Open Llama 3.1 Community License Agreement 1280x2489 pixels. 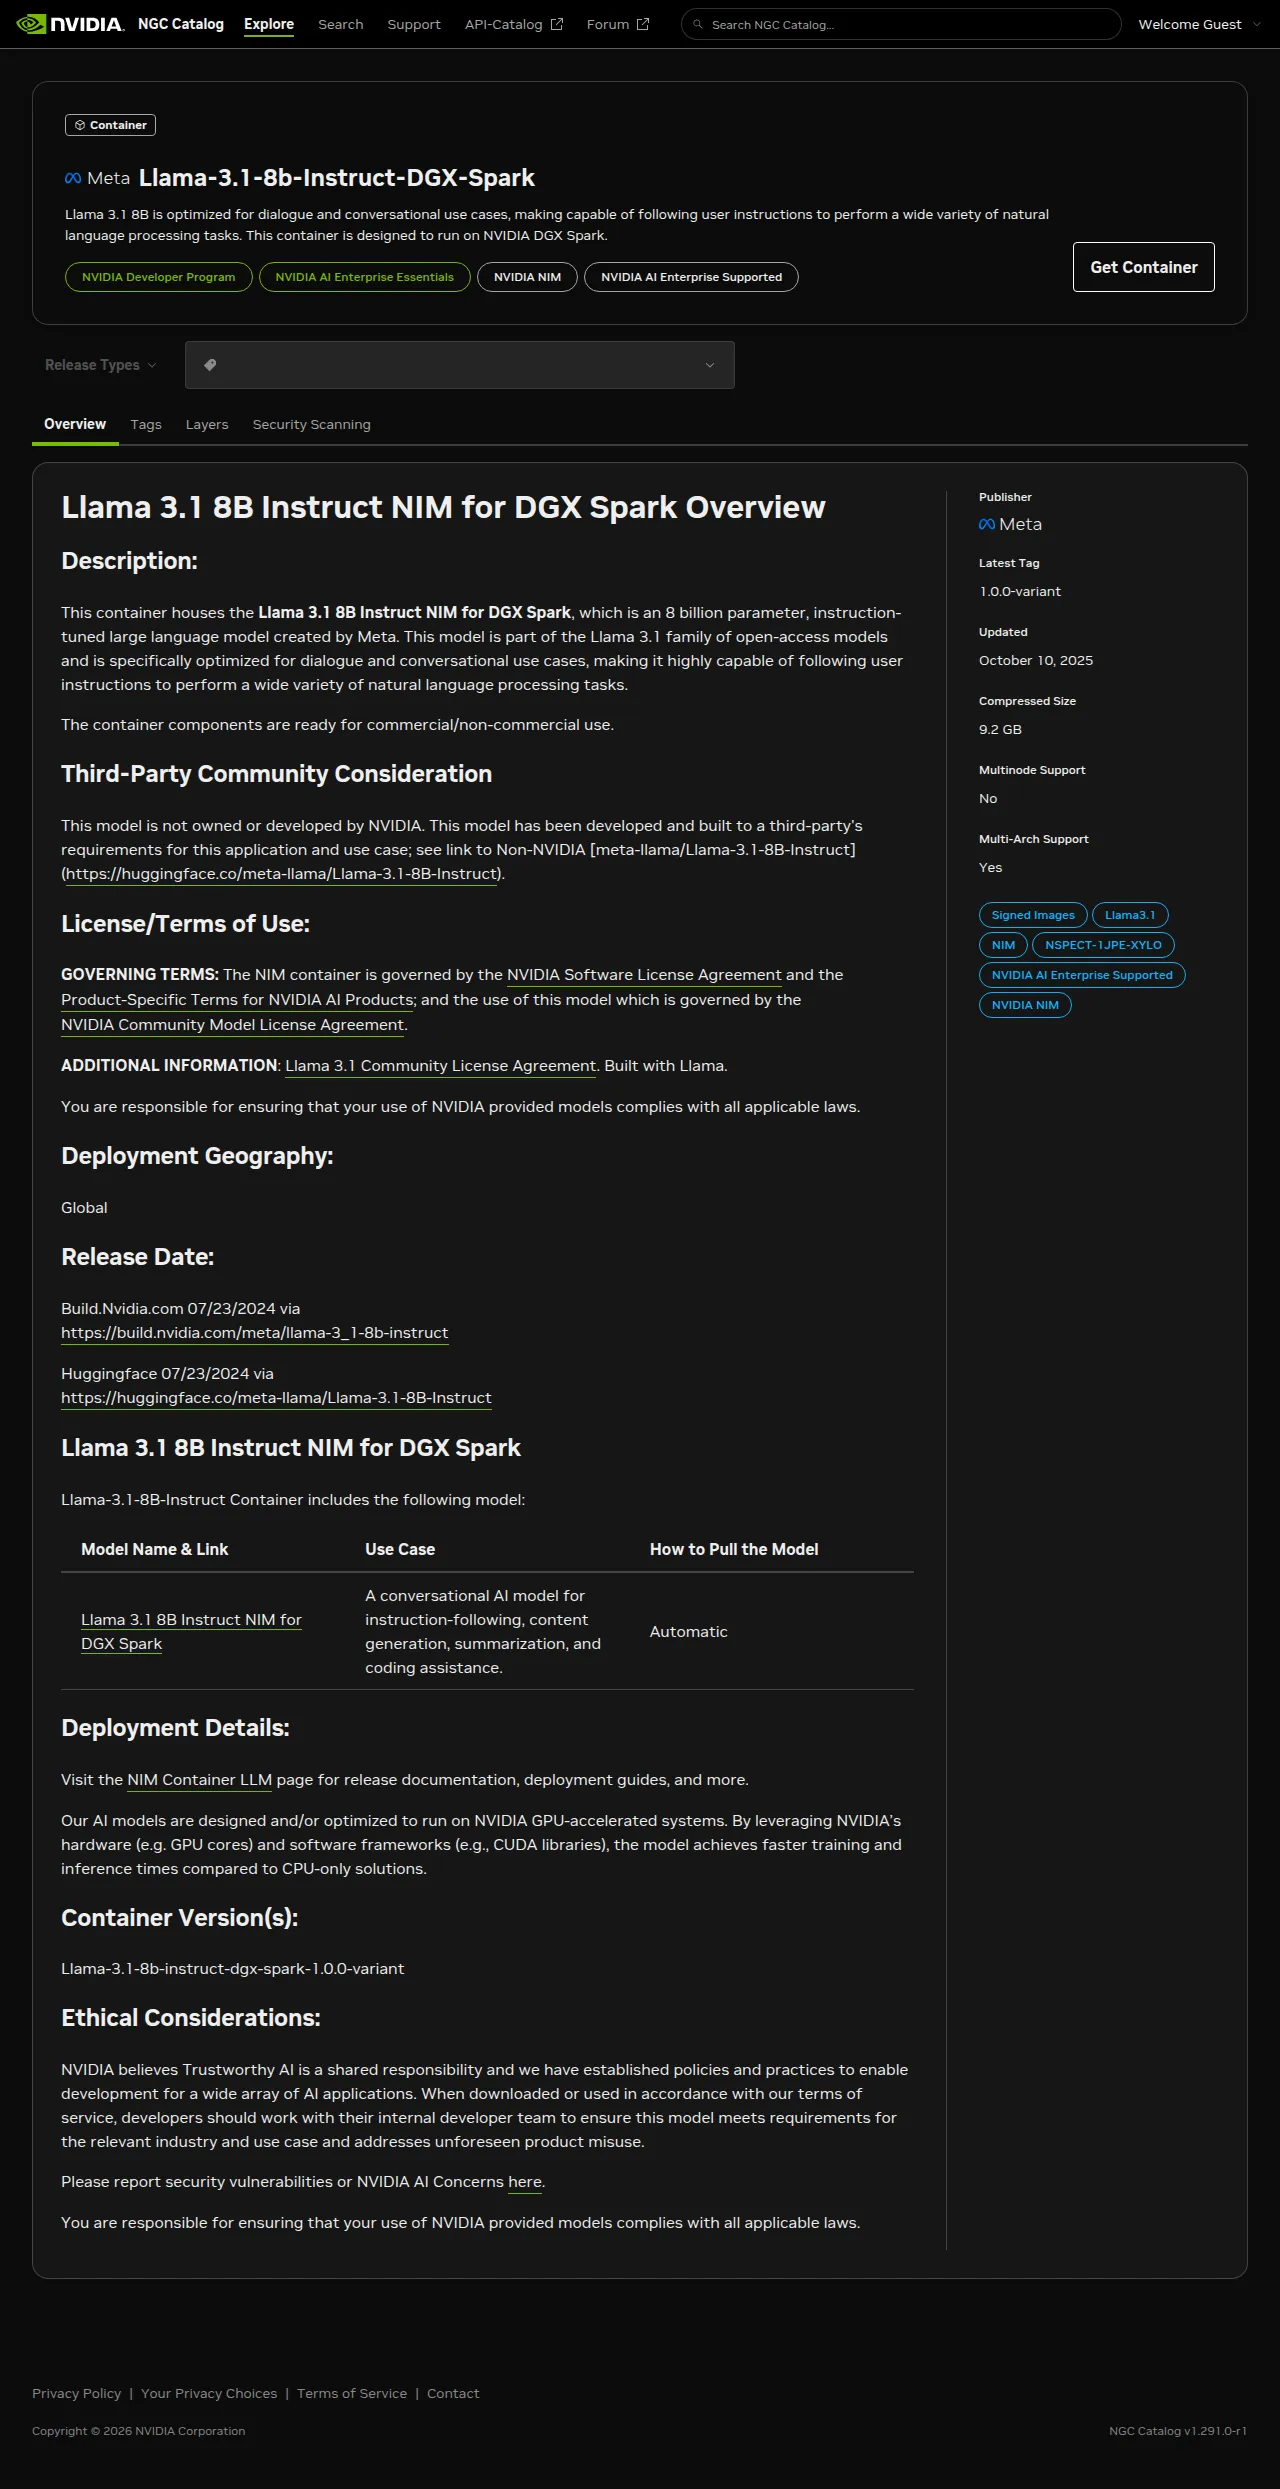click(x=441, y=1066)
